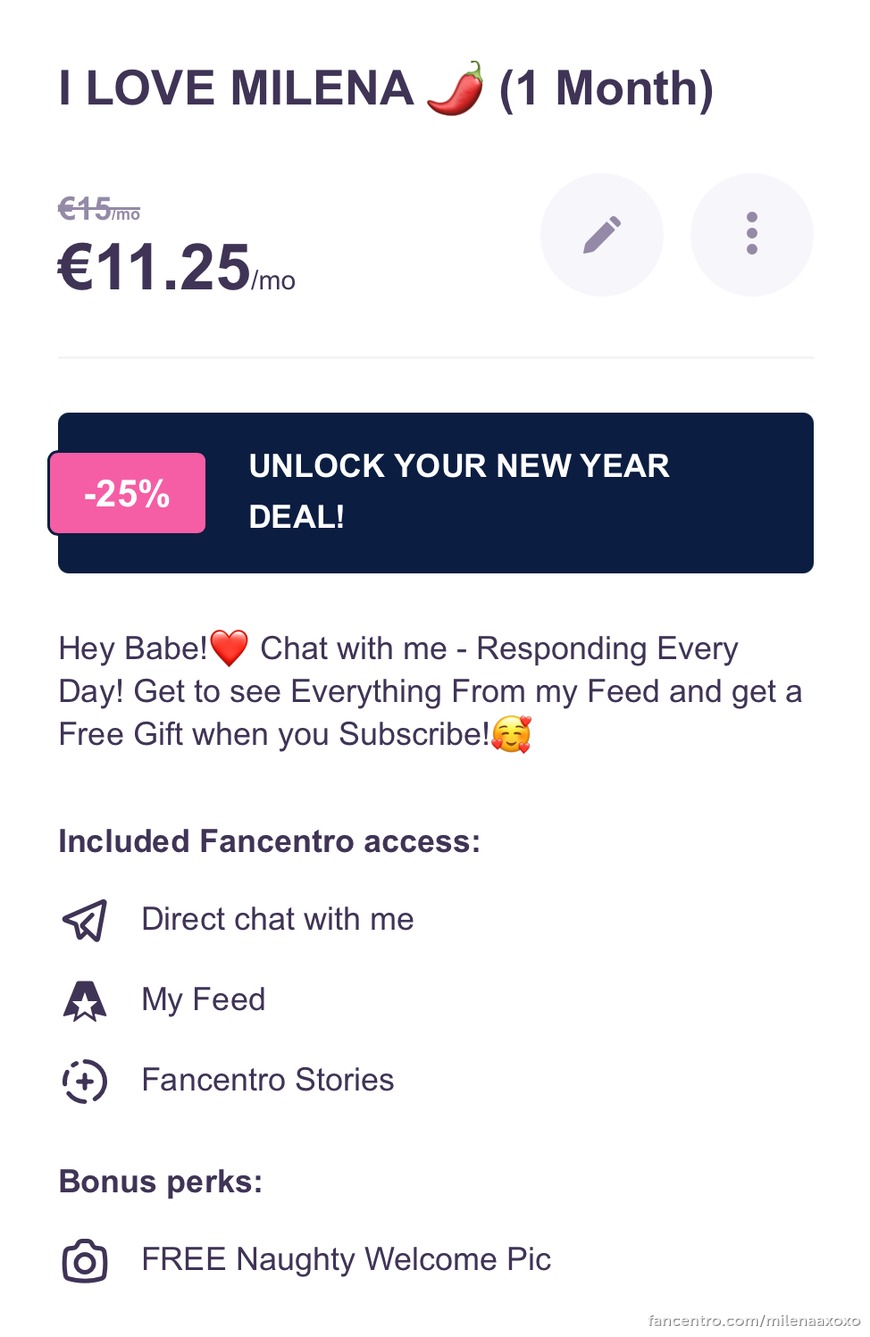Image resolution: width=870 pixels, height=1337 pixels.
Task: Select Fancentro Stories item
Action: pos(268,1080)
